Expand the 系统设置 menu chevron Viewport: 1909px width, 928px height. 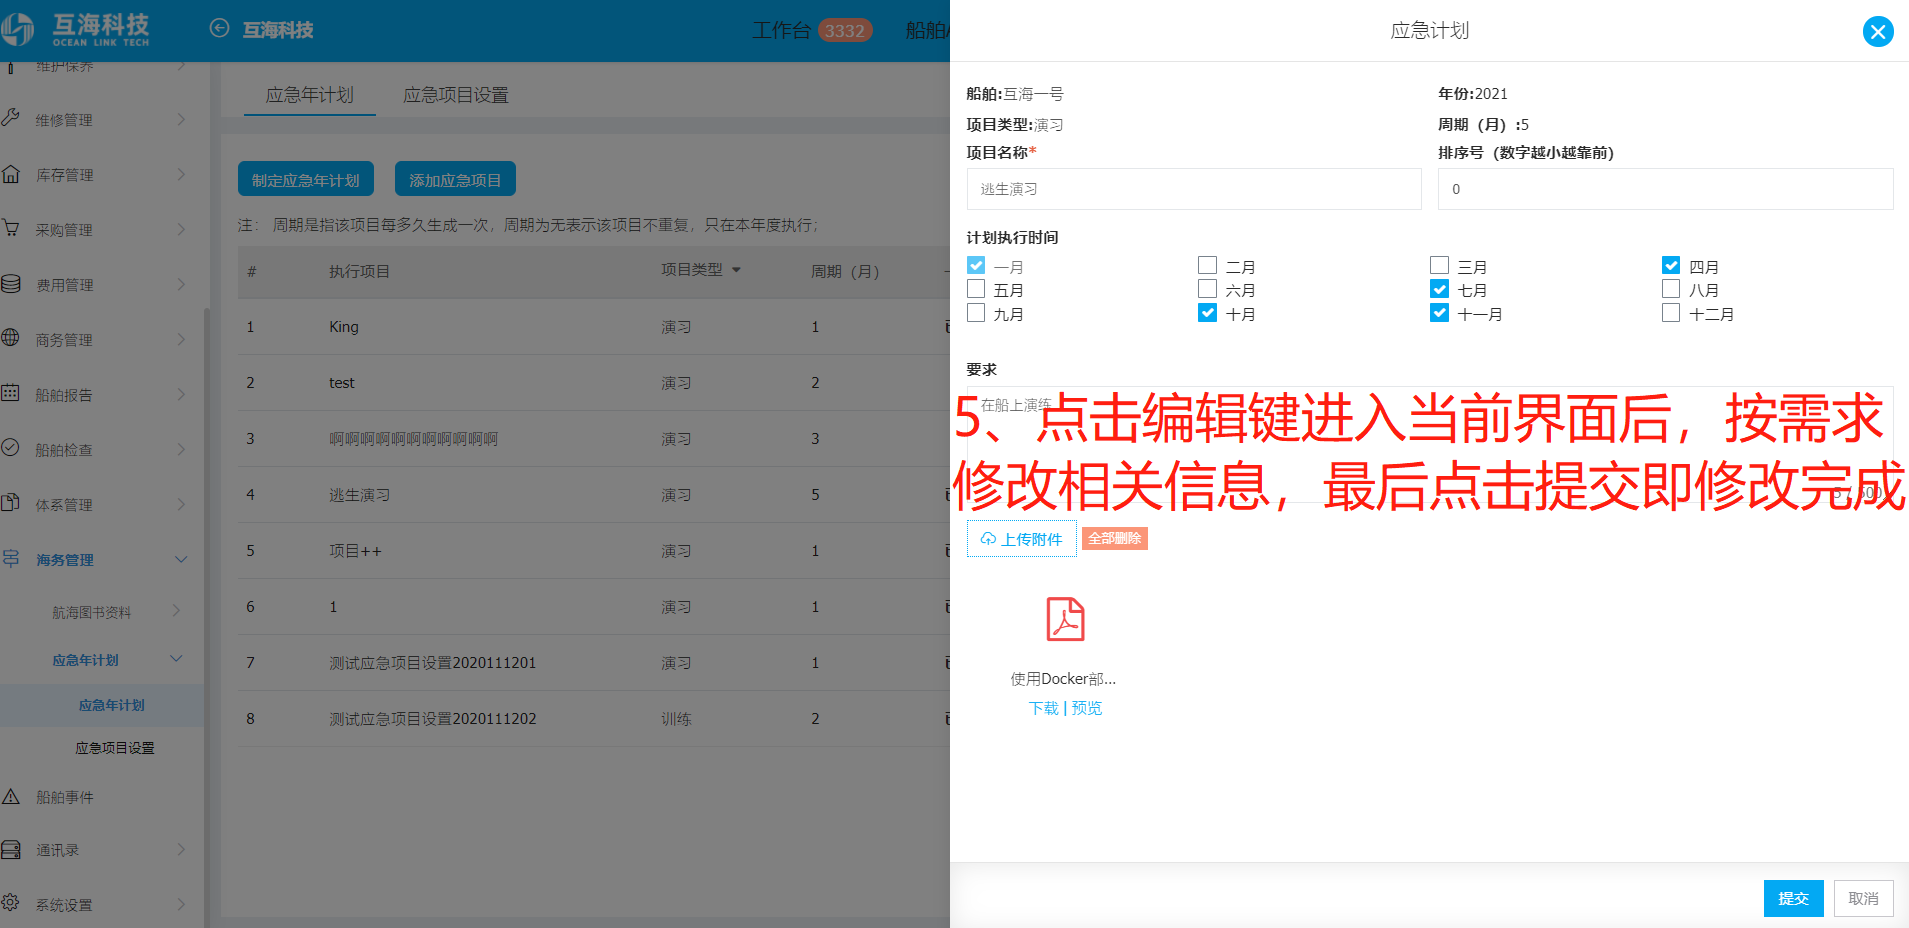tap(181, 904)
